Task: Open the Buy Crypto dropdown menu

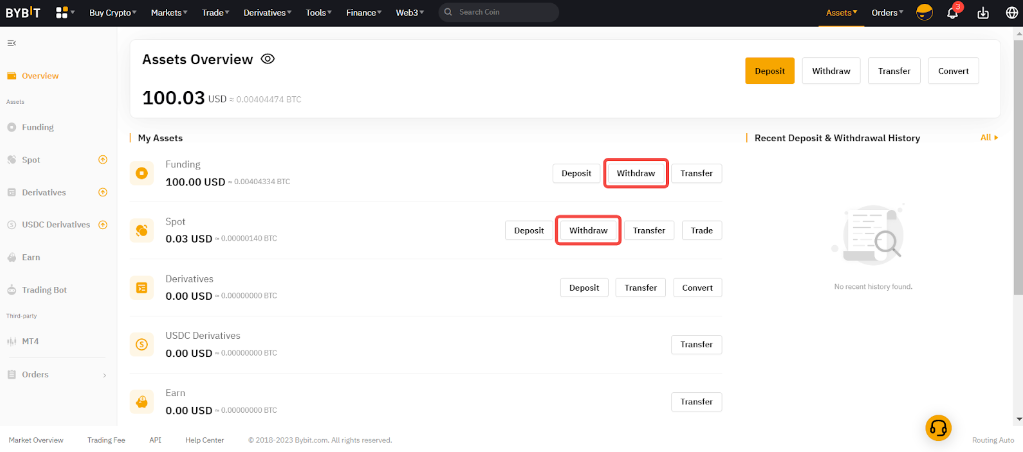Action: click(113, 12)
